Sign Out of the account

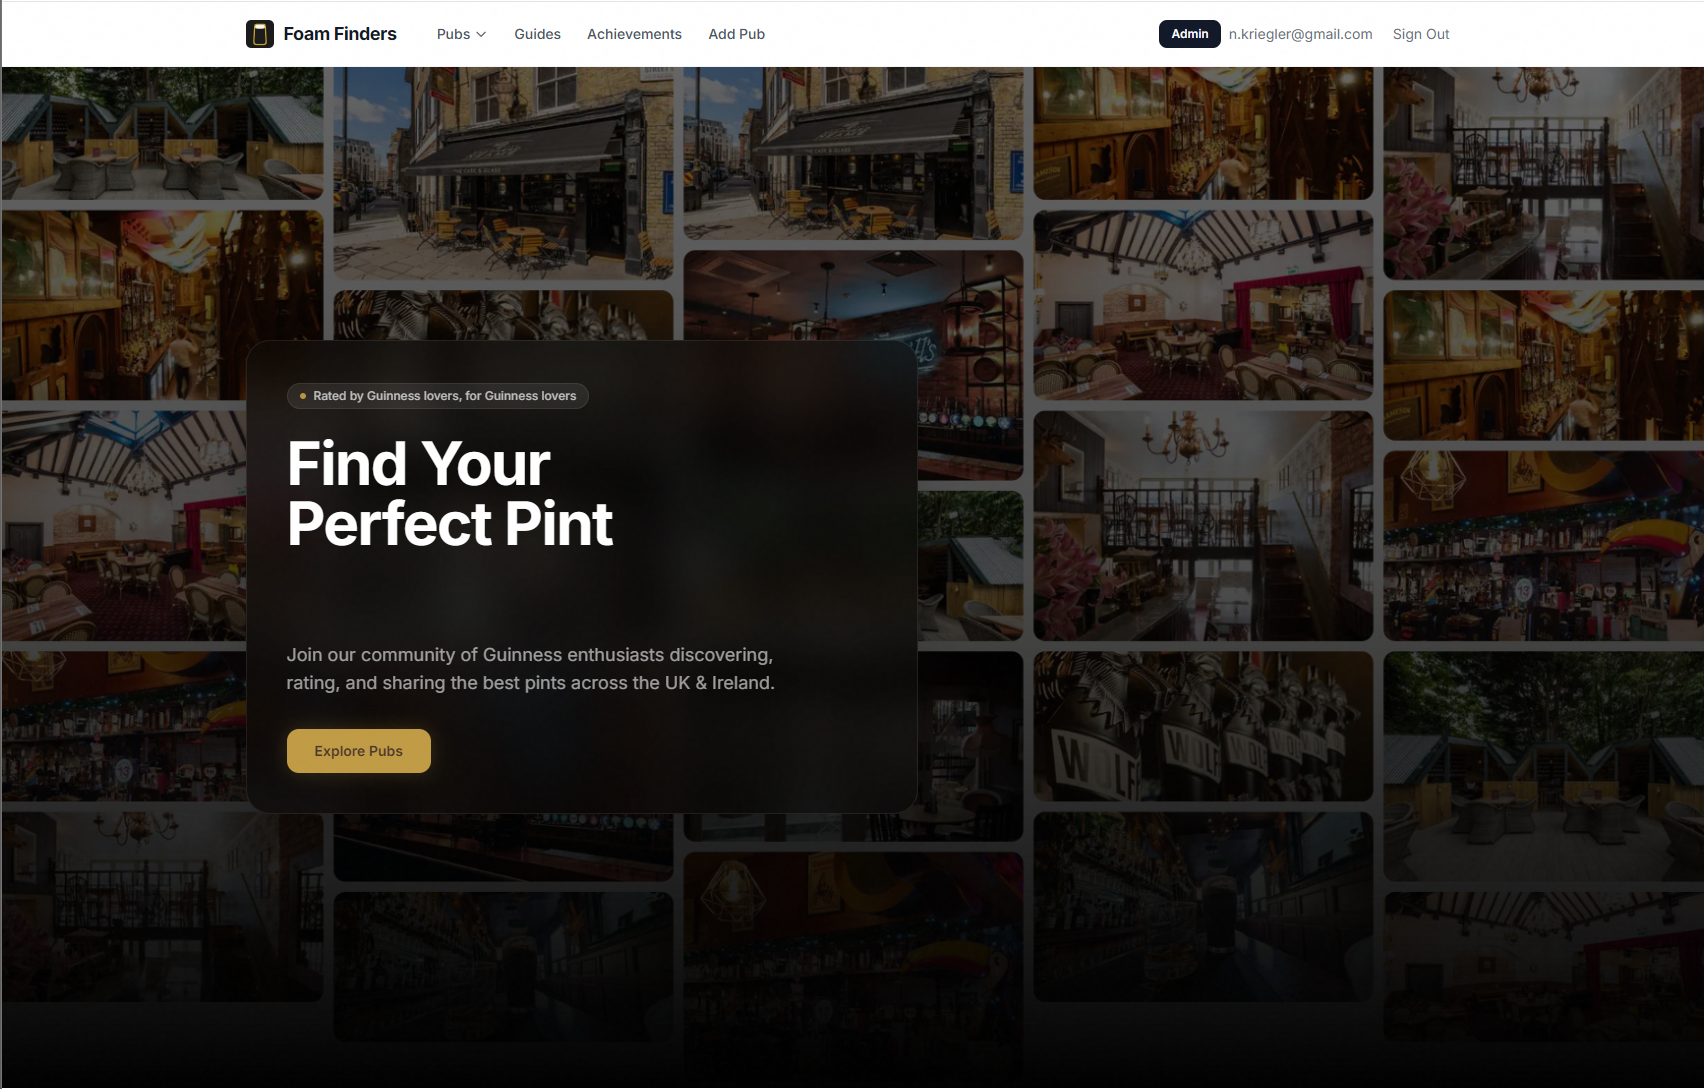coord(1420,33)
